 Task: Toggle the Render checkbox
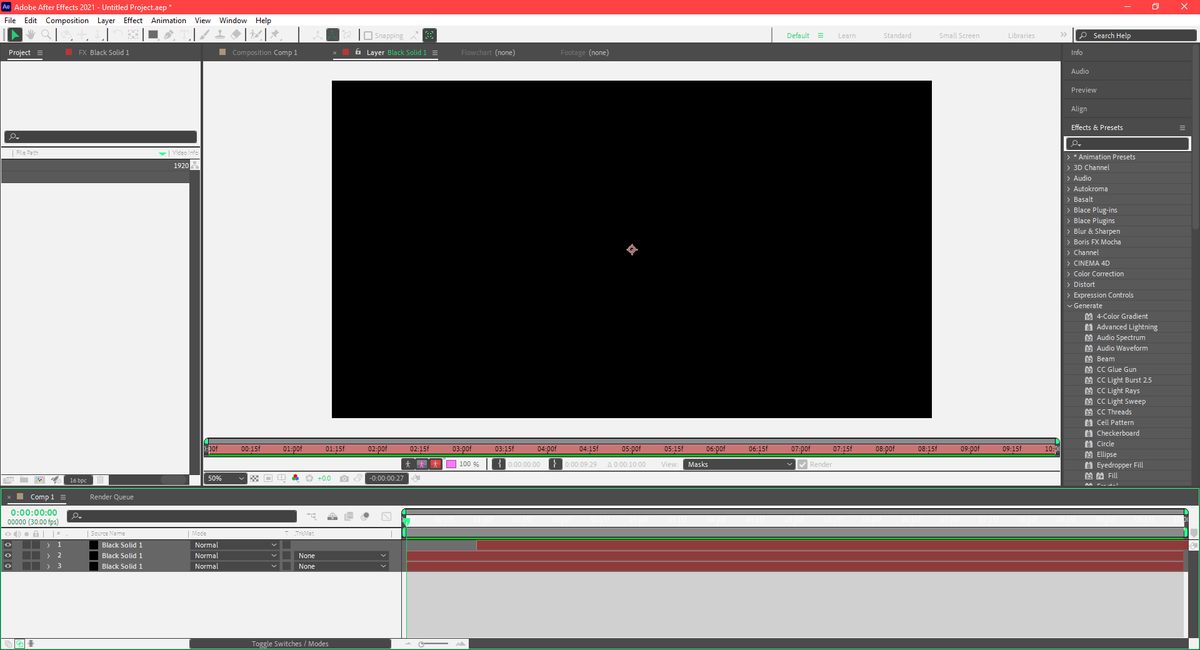802,464
